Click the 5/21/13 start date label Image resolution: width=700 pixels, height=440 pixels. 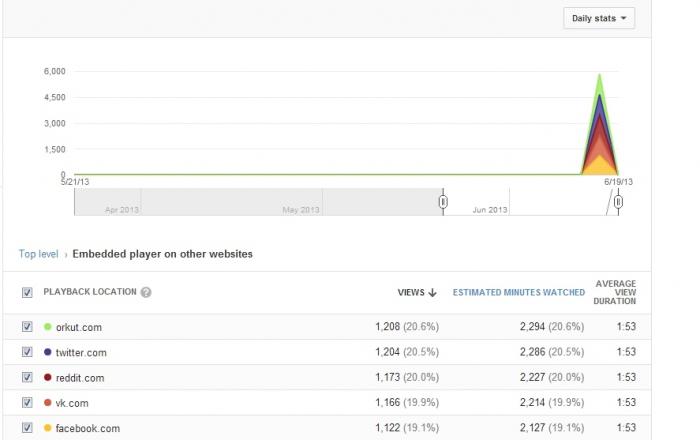pyautogui.click(x=75, y=182)
